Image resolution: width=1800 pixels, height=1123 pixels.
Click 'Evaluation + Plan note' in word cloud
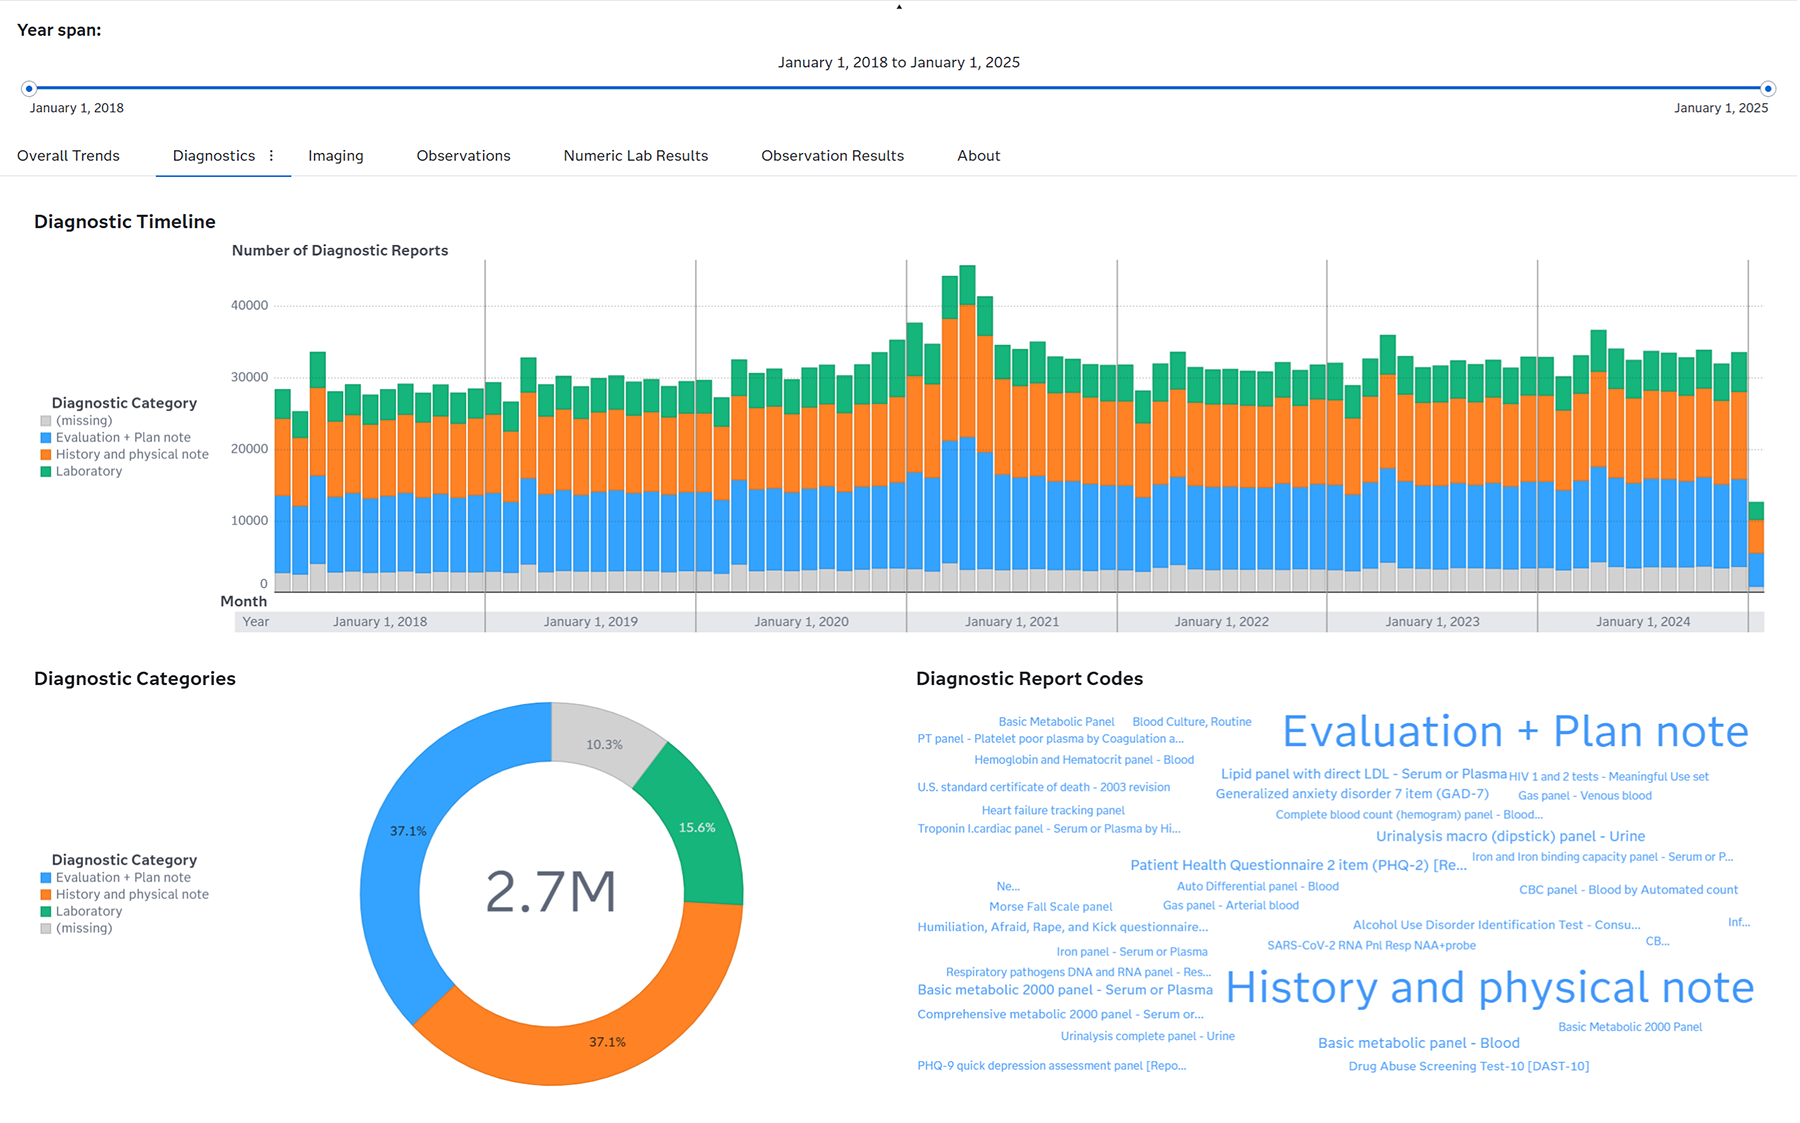click(x=1515, y=731)
